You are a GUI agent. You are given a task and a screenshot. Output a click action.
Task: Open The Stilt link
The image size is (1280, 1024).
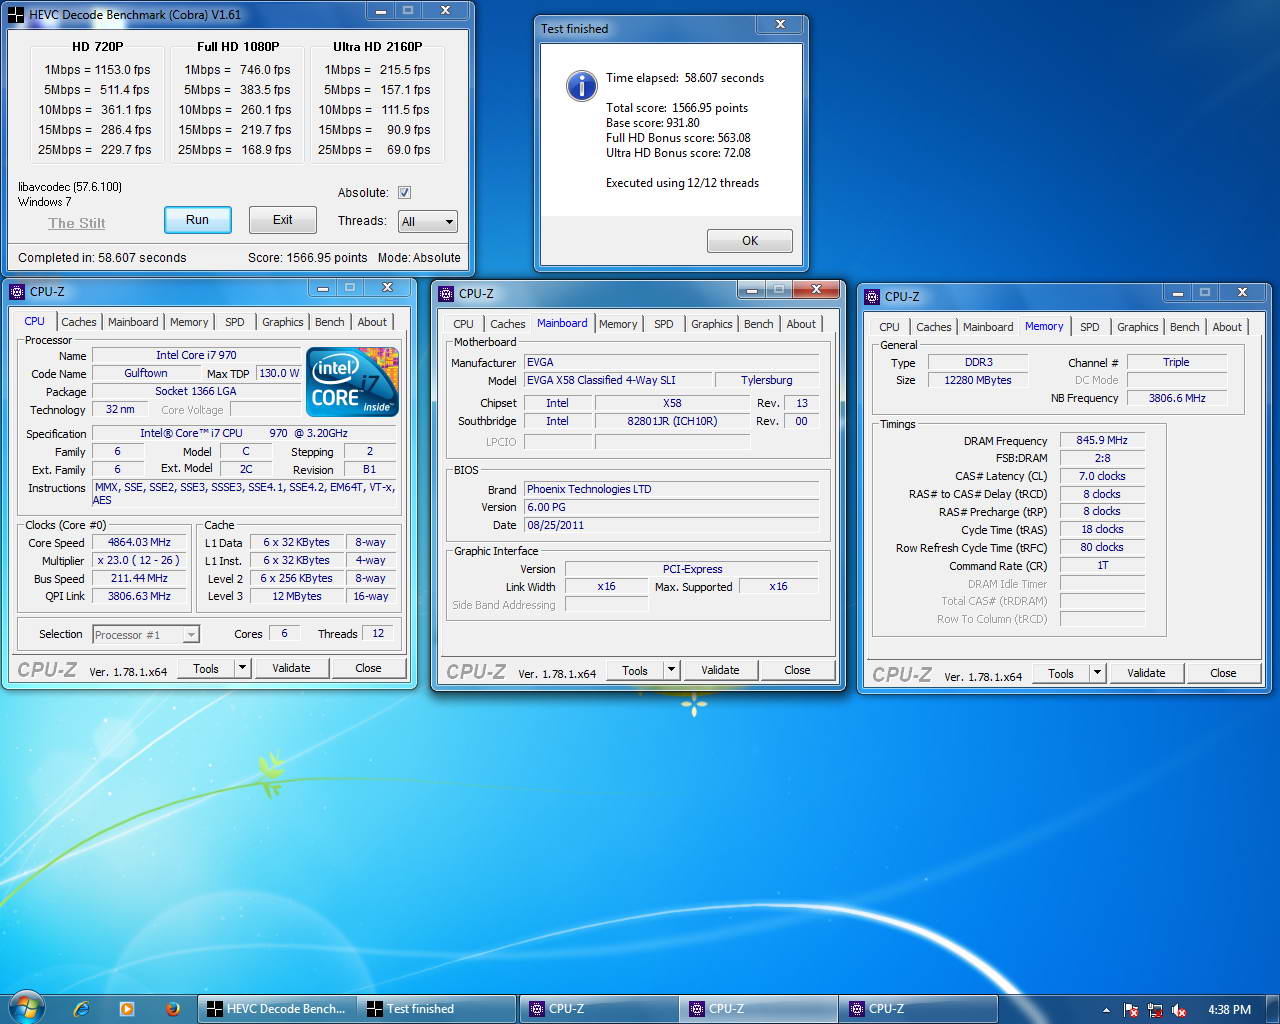77,223
